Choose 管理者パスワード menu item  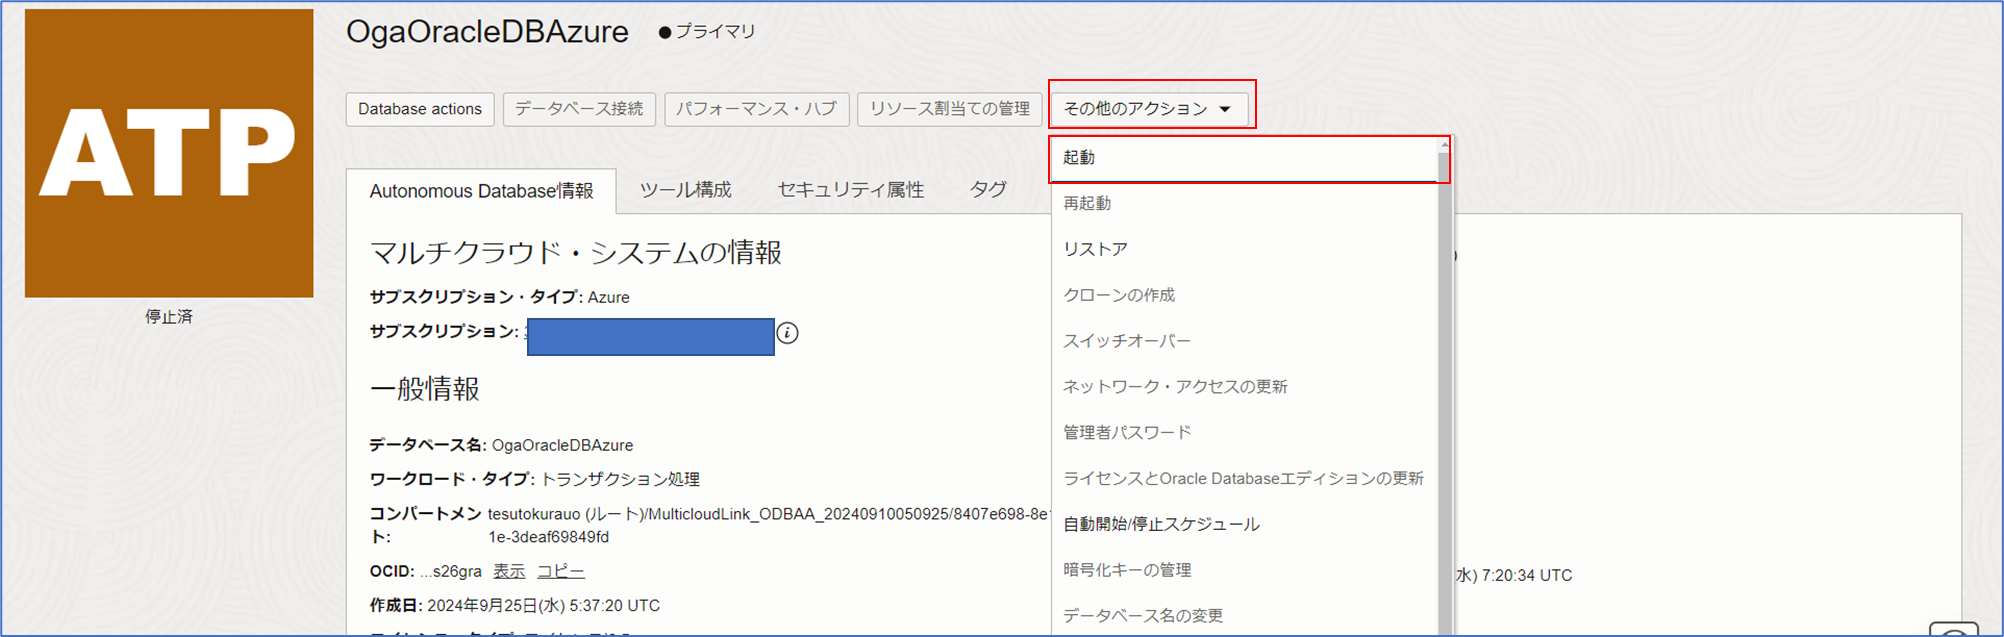tap(1245, 432)
